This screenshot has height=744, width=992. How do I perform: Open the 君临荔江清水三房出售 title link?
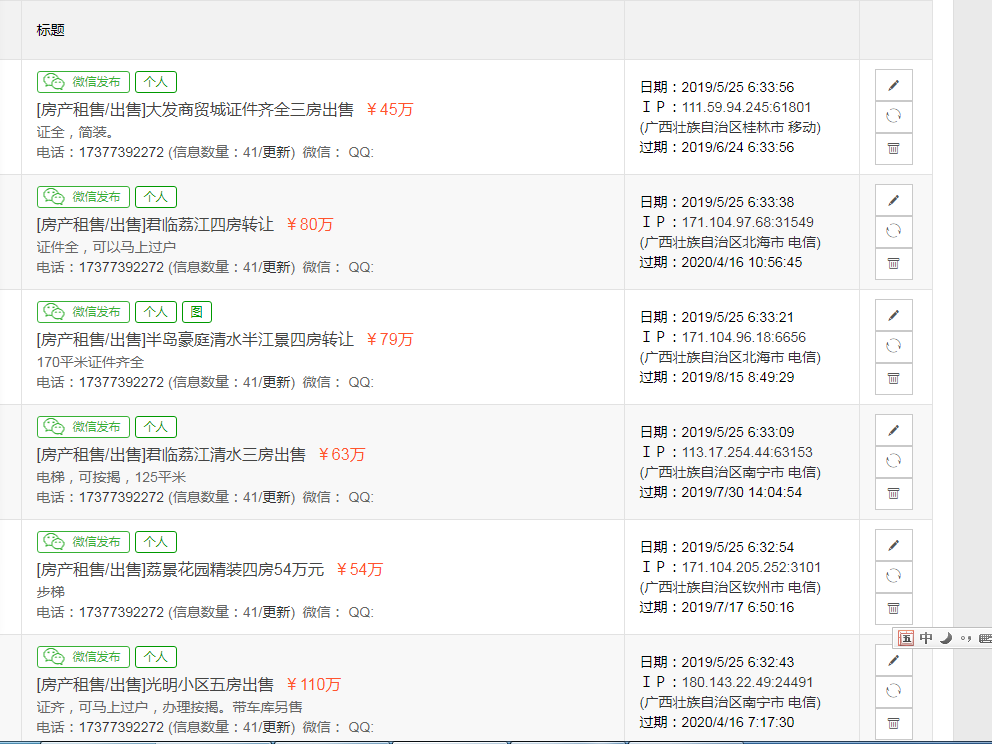(170, 455)
